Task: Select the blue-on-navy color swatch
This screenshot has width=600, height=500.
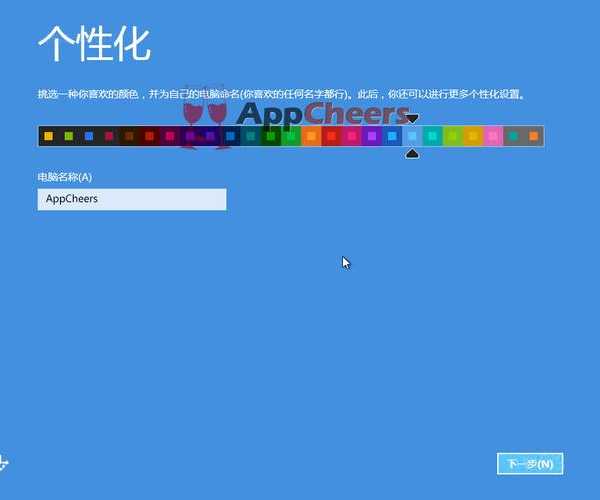Action: click(x=230, y=136)
